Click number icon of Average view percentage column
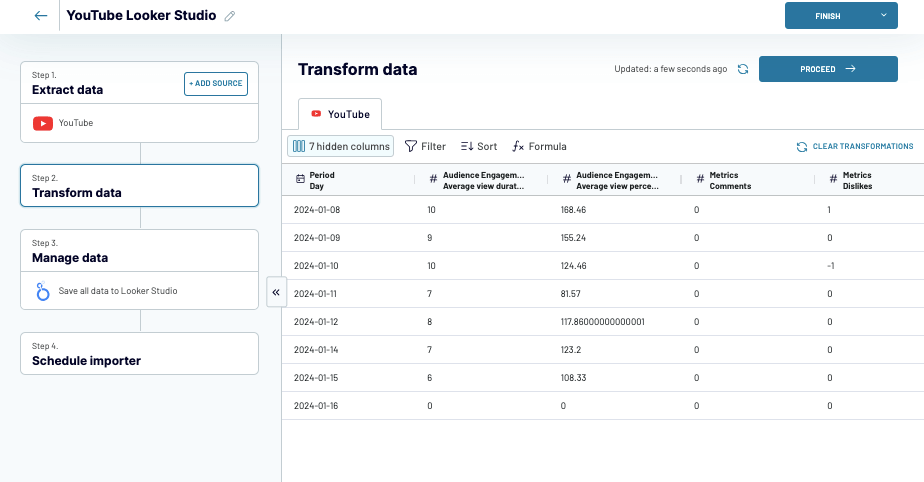This screenshot has height=482, width=924. pyautogui.click(x=566, y=179)
